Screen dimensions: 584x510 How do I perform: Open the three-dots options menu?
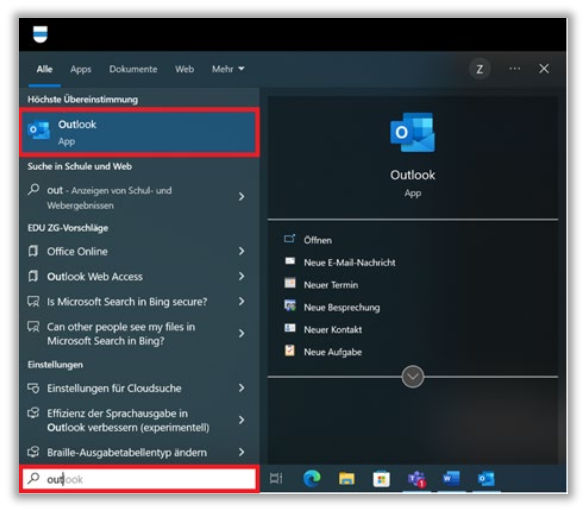(515, 69)
